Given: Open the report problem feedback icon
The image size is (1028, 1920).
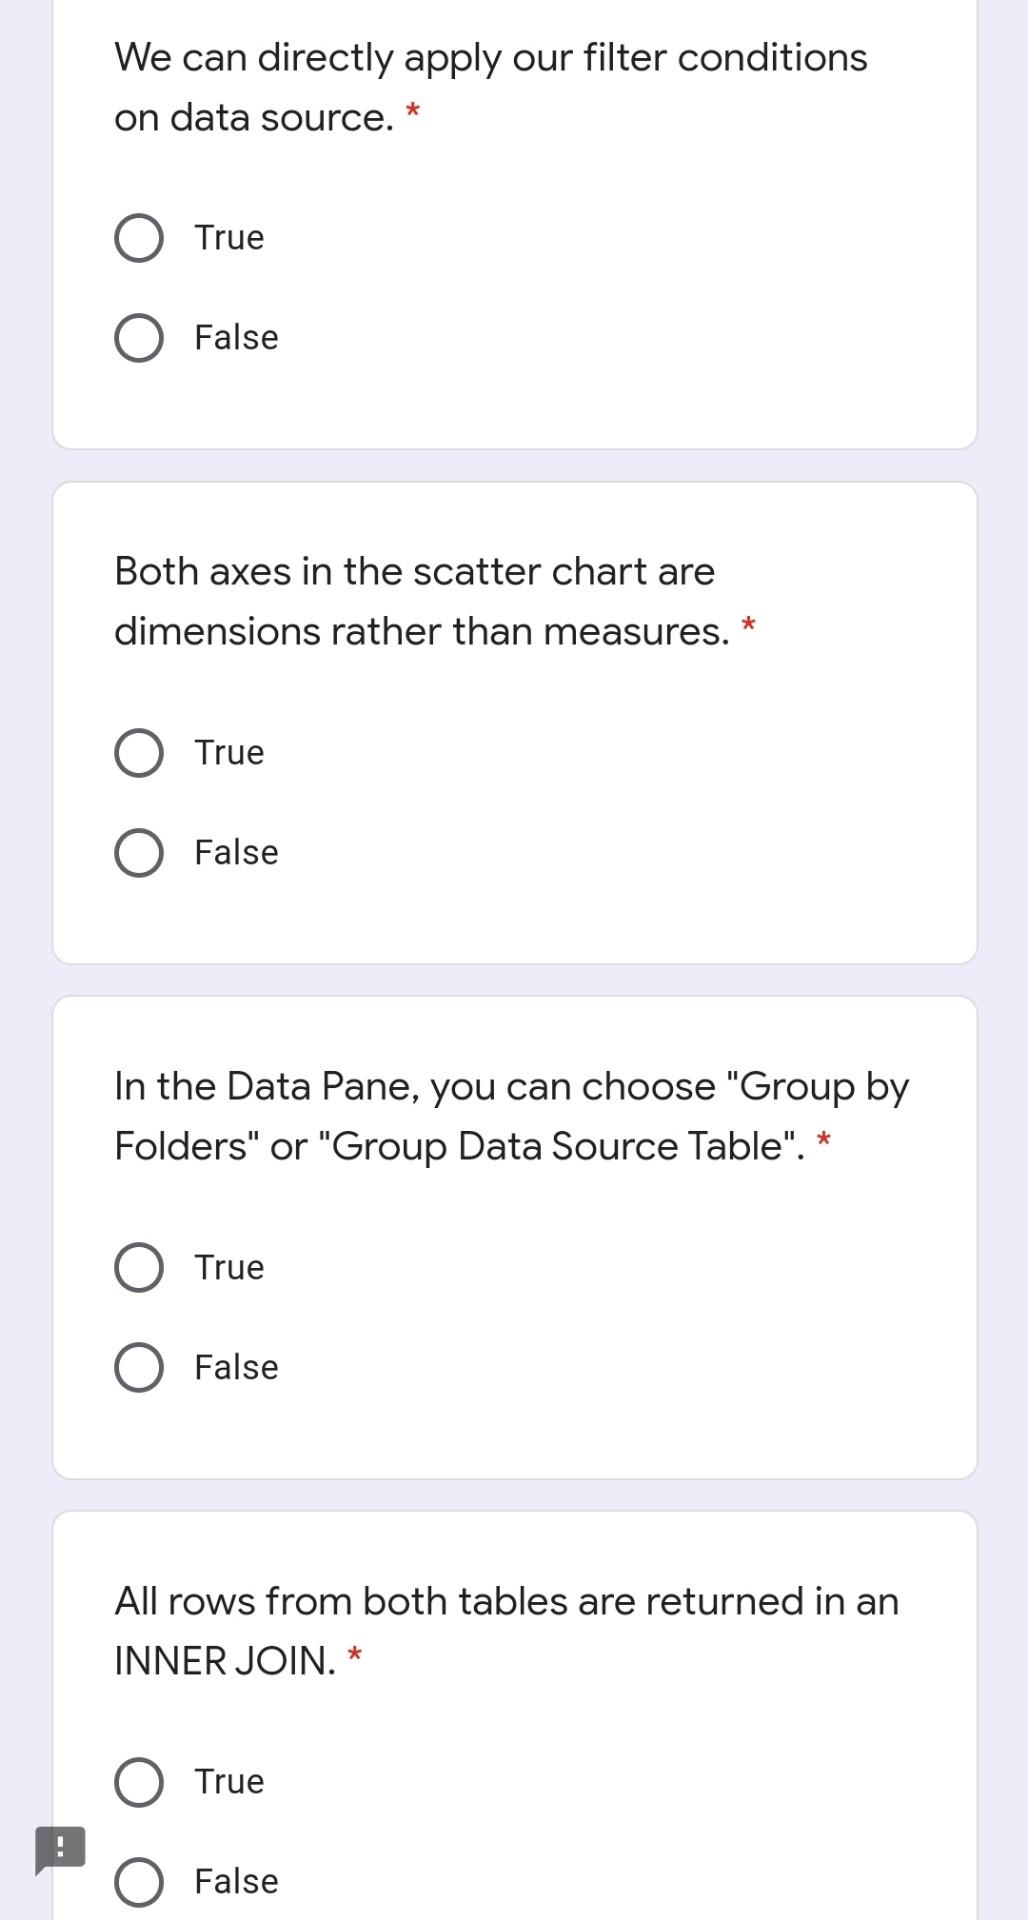Looking at the screenshot, I should click(x=60, y=1849).
